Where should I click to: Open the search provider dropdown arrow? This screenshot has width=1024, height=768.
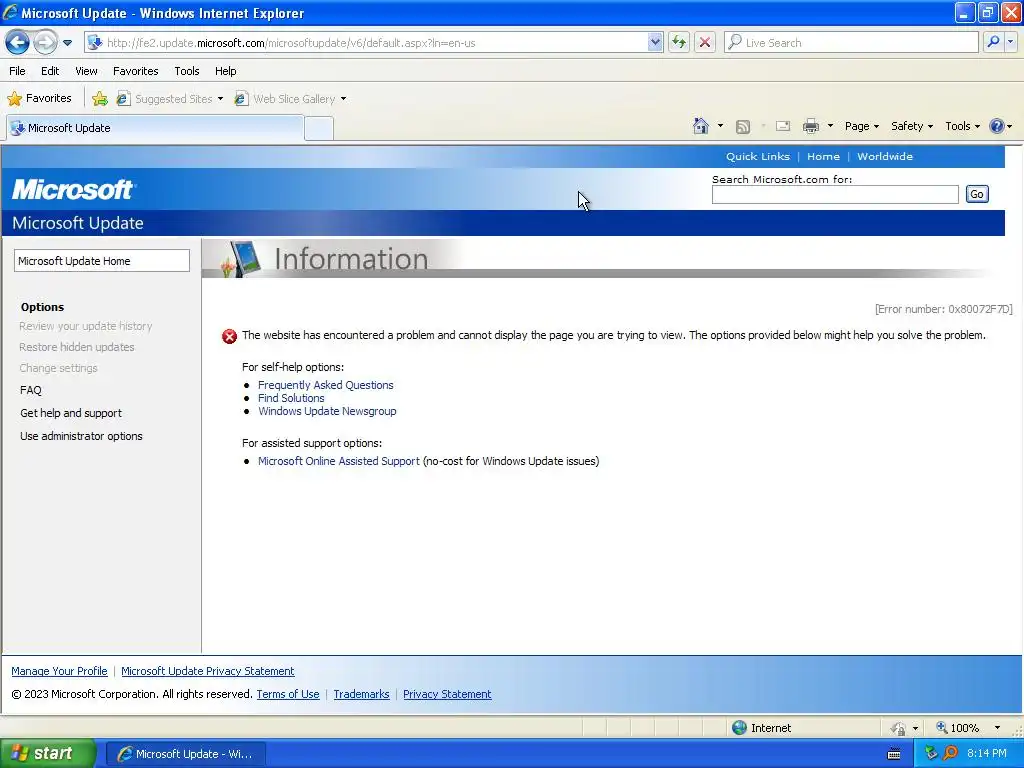coord(1010,43)
